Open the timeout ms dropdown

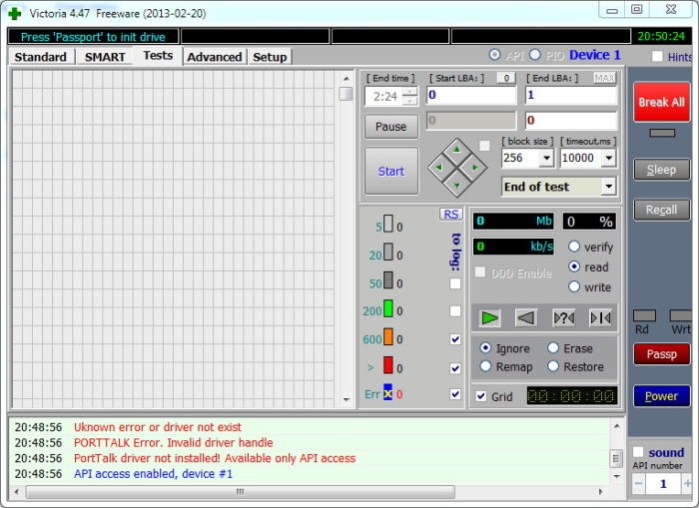coord(609,158)
